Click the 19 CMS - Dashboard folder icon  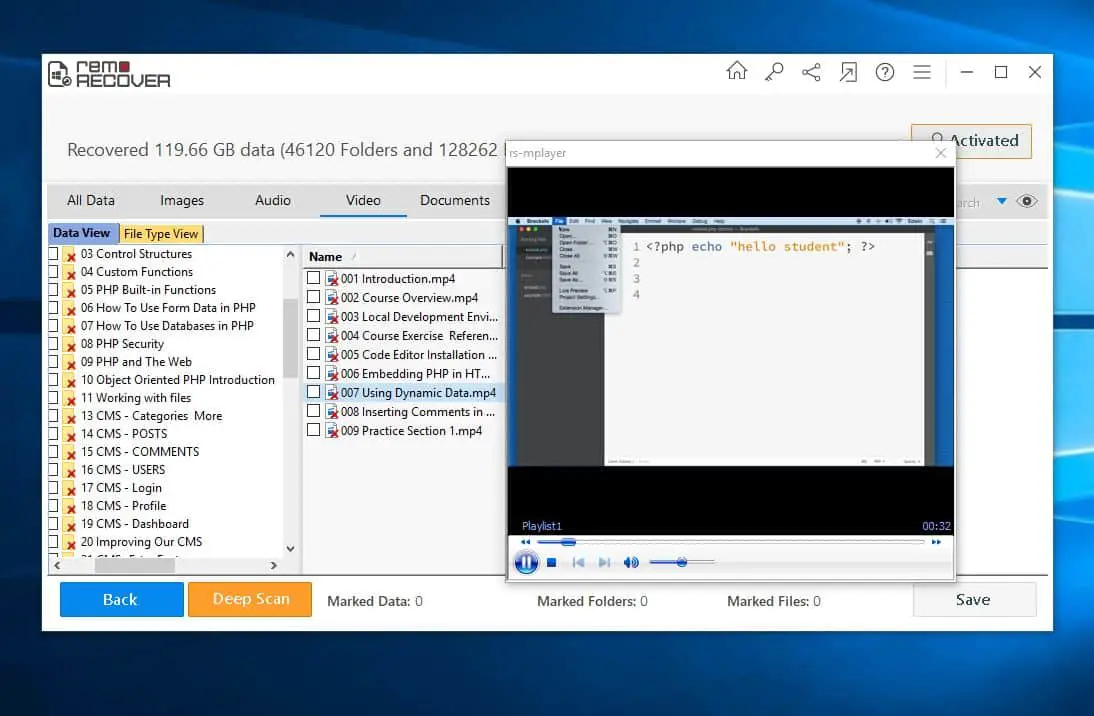[69, 524]
